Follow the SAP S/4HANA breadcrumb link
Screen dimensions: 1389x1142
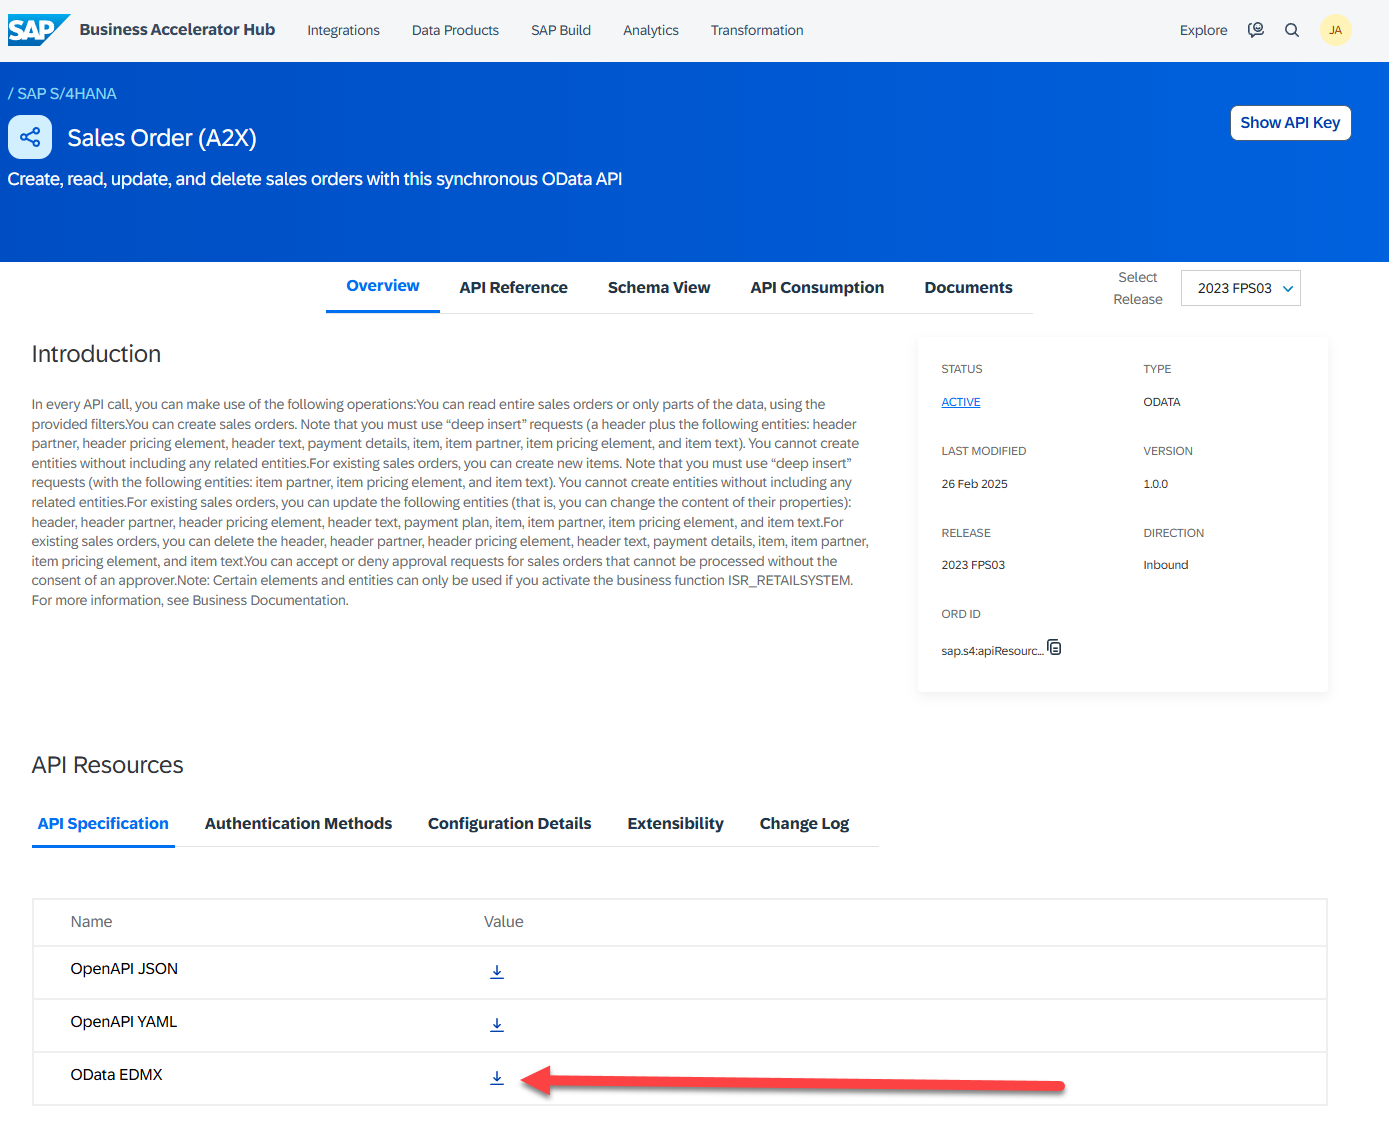(x=67, y=94)
